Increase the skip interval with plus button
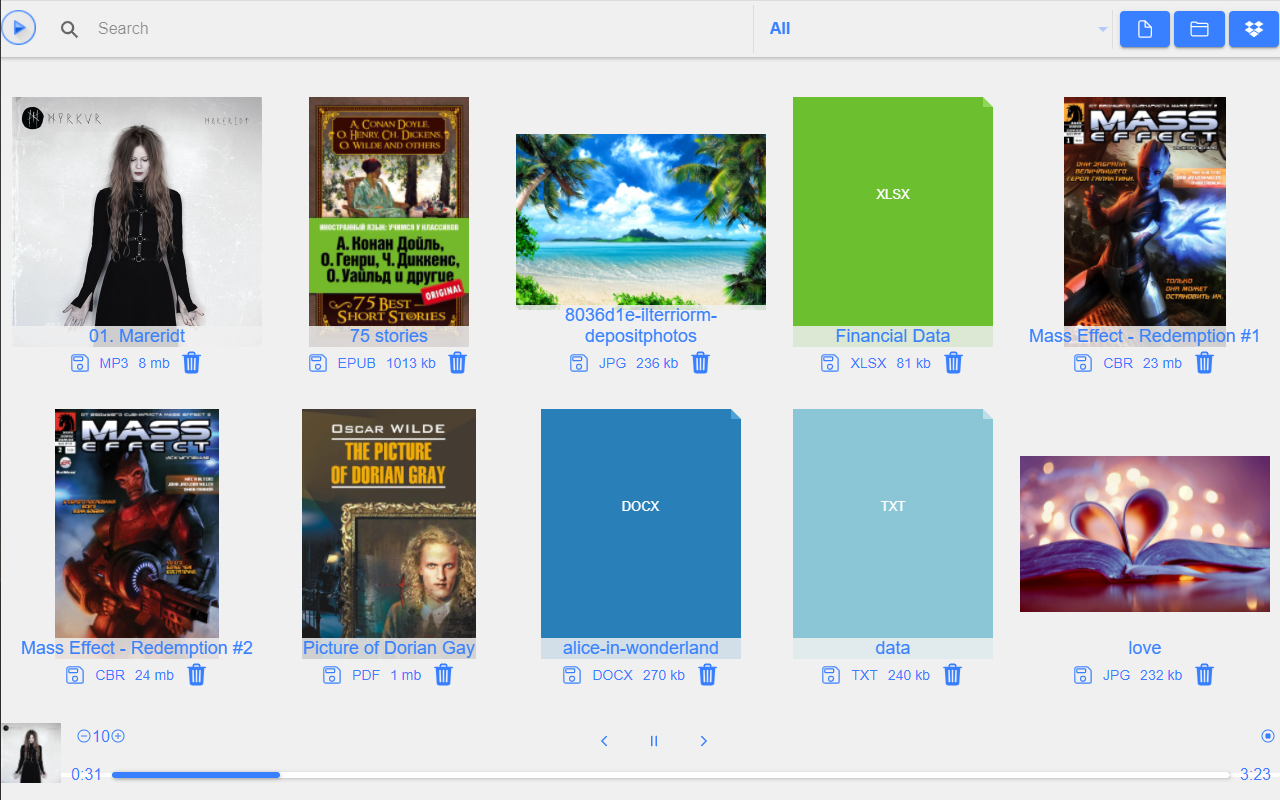 (118, 737)
